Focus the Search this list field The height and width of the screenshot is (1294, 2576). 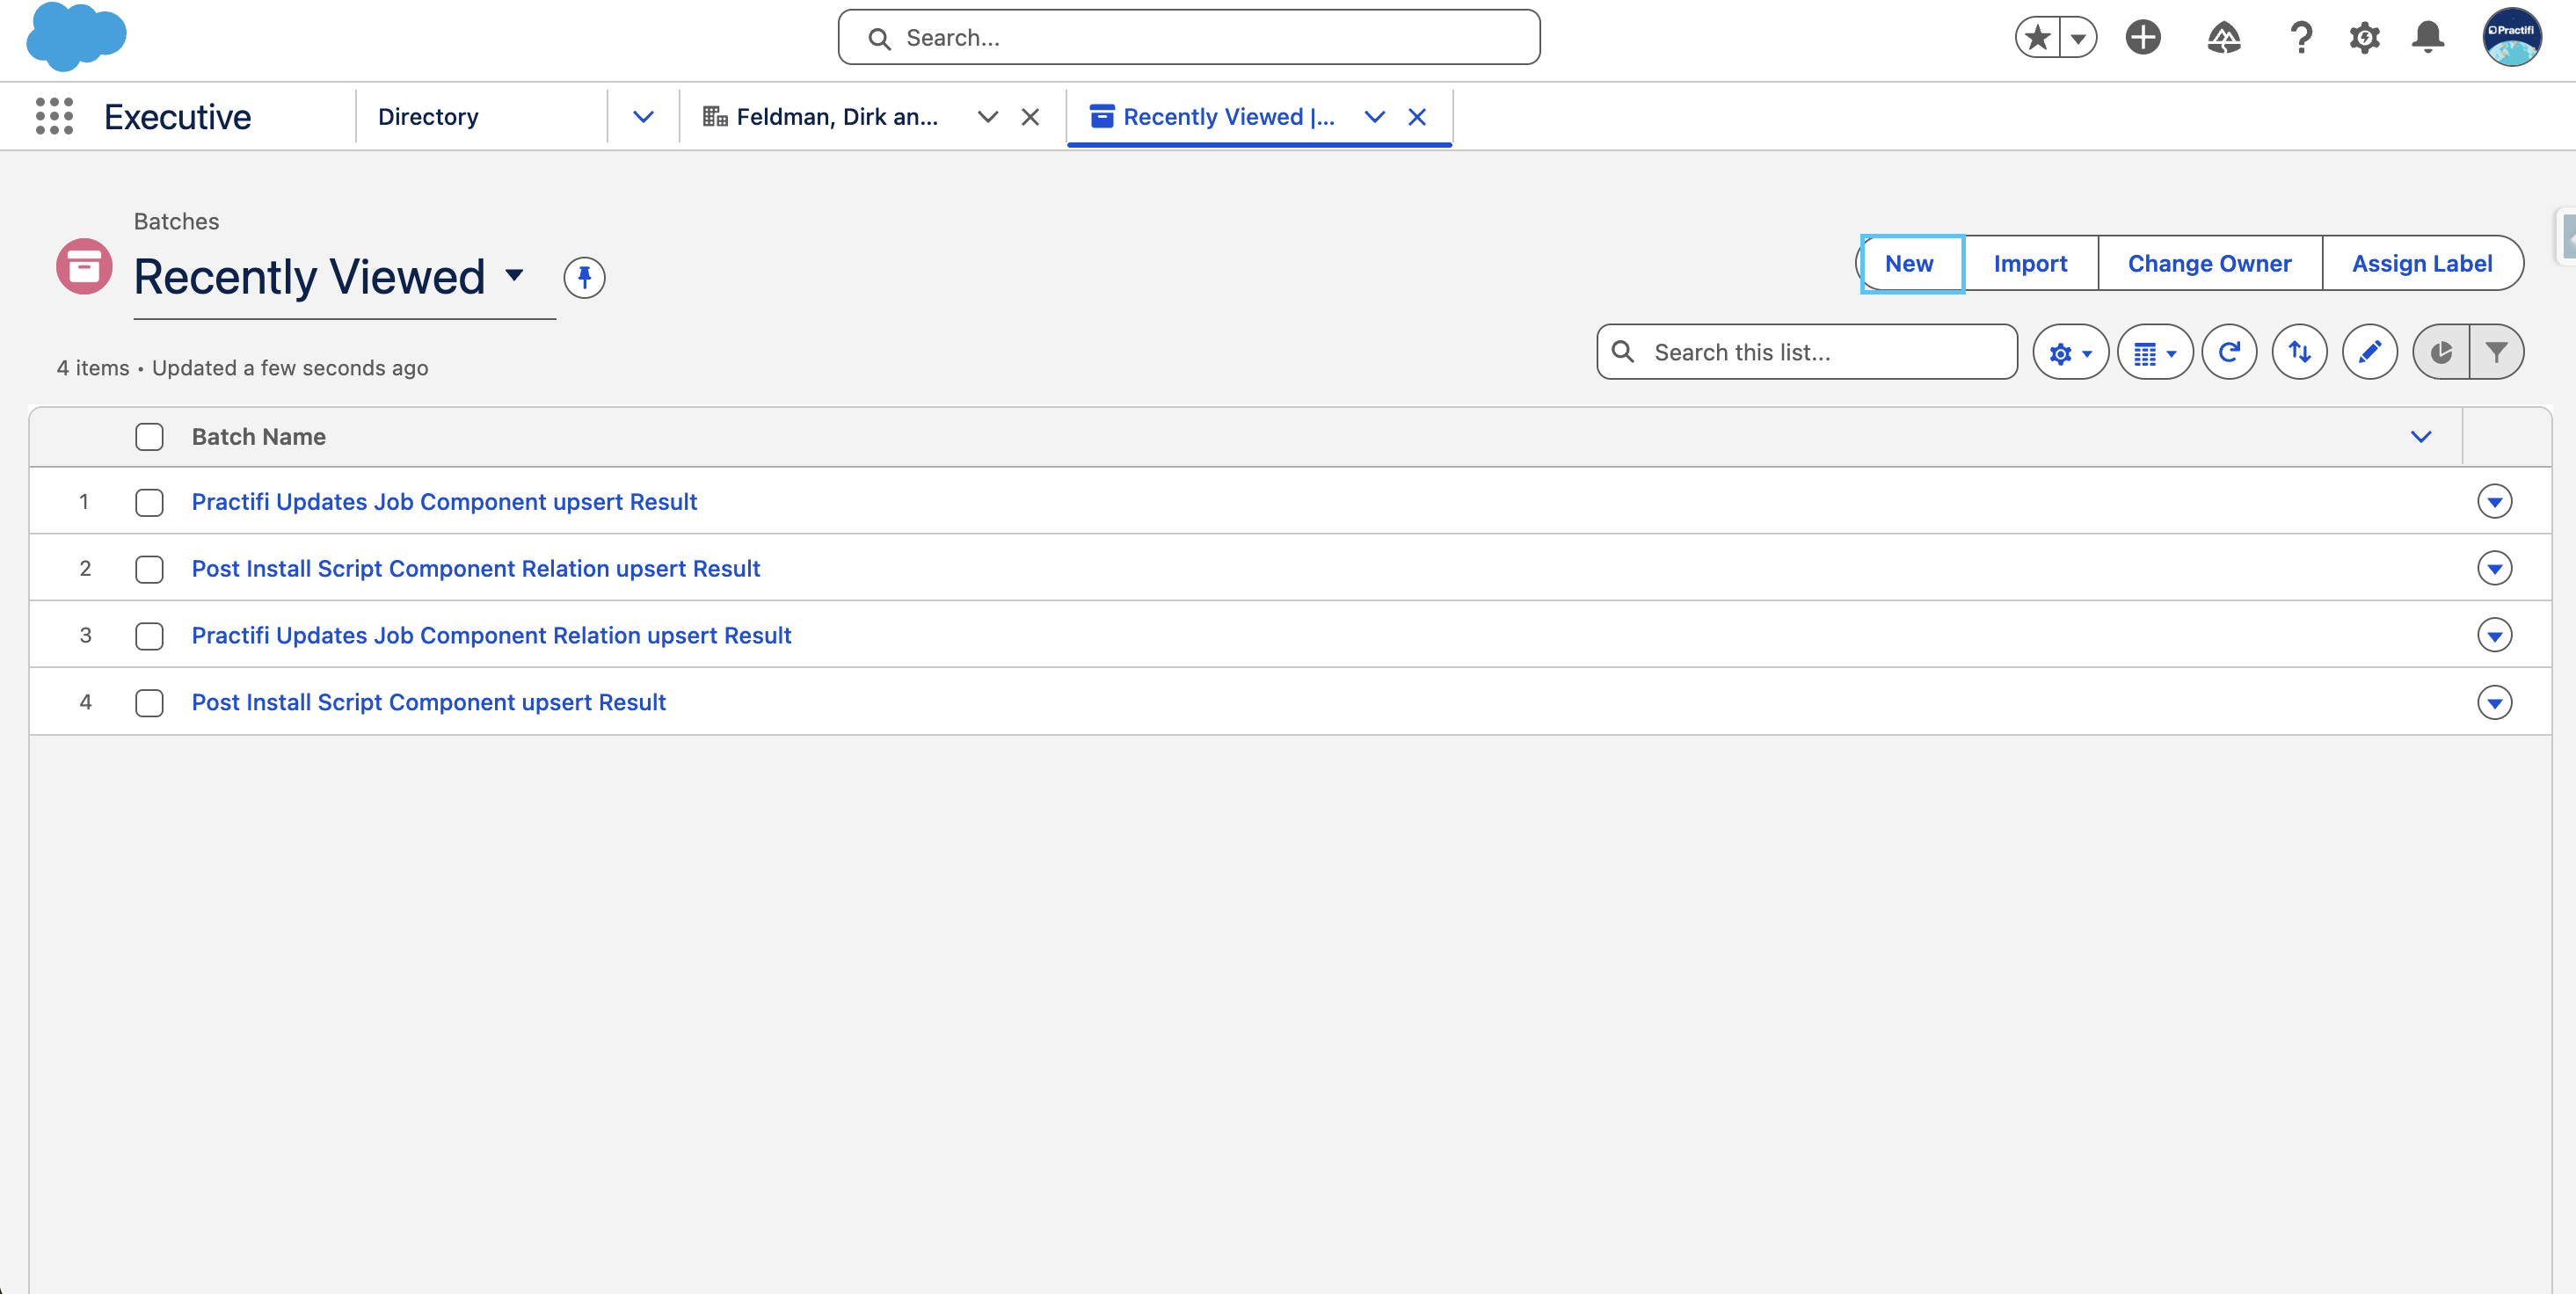coord(1806,352)
